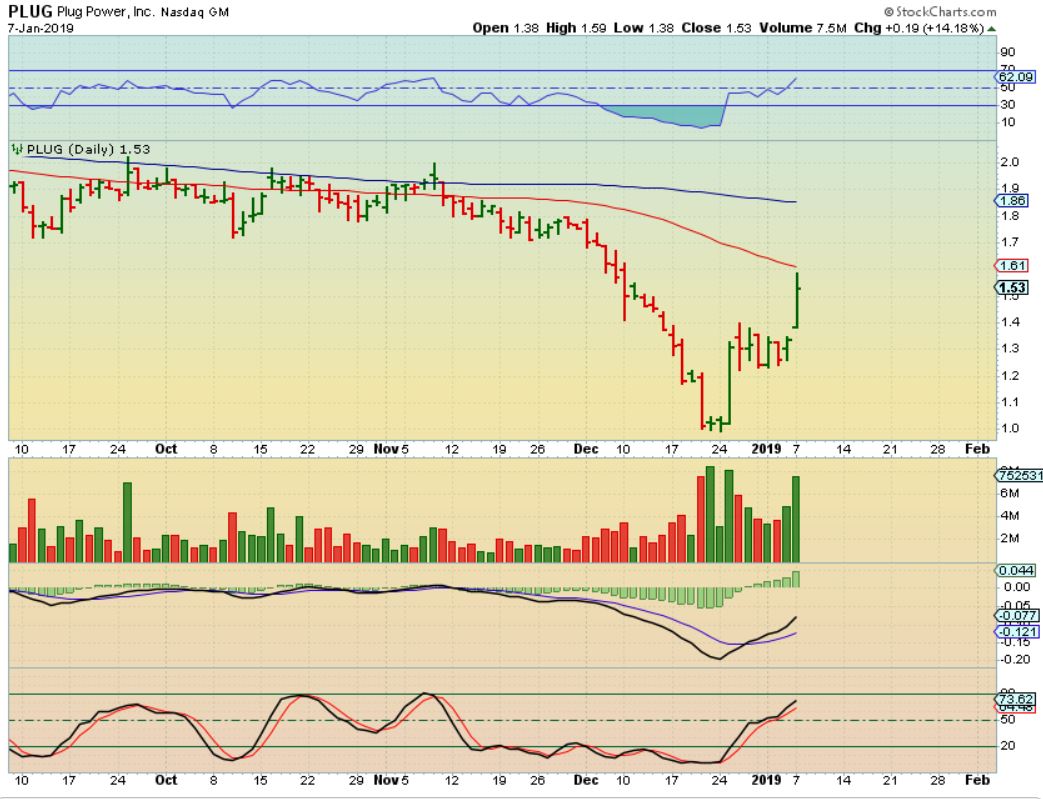Click the 20 level on the stochastic scale
The image size is (1043, 799).
click(x=1008, y=746)
